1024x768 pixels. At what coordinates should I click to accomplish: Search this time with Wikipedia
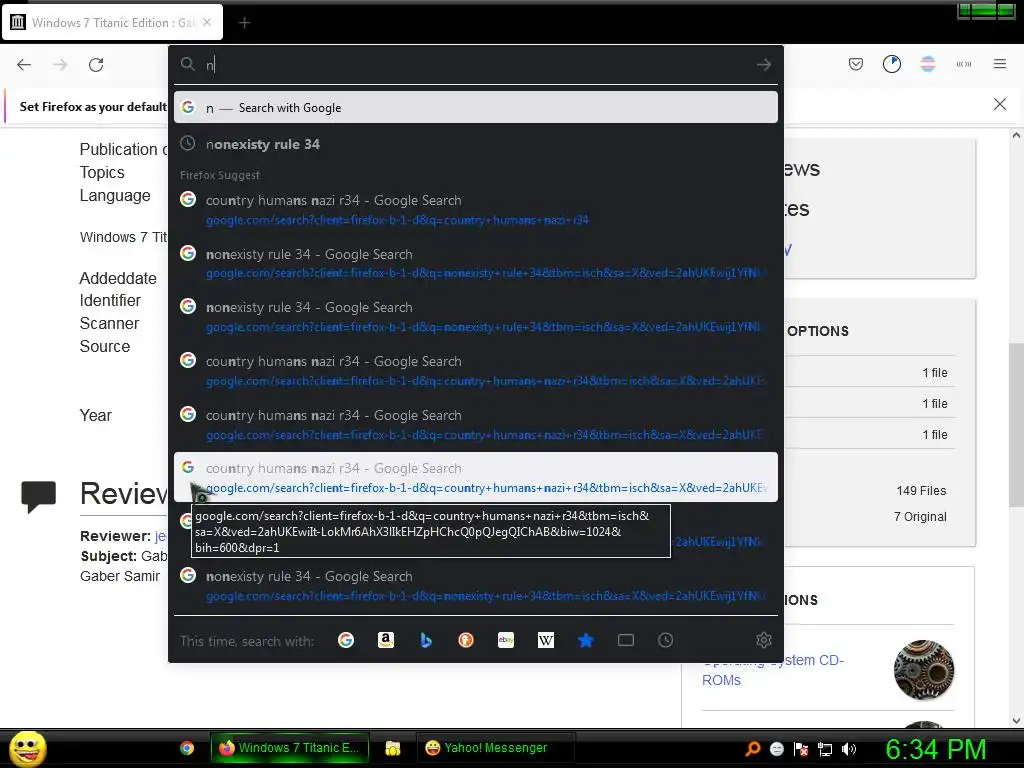pos(545,641)
